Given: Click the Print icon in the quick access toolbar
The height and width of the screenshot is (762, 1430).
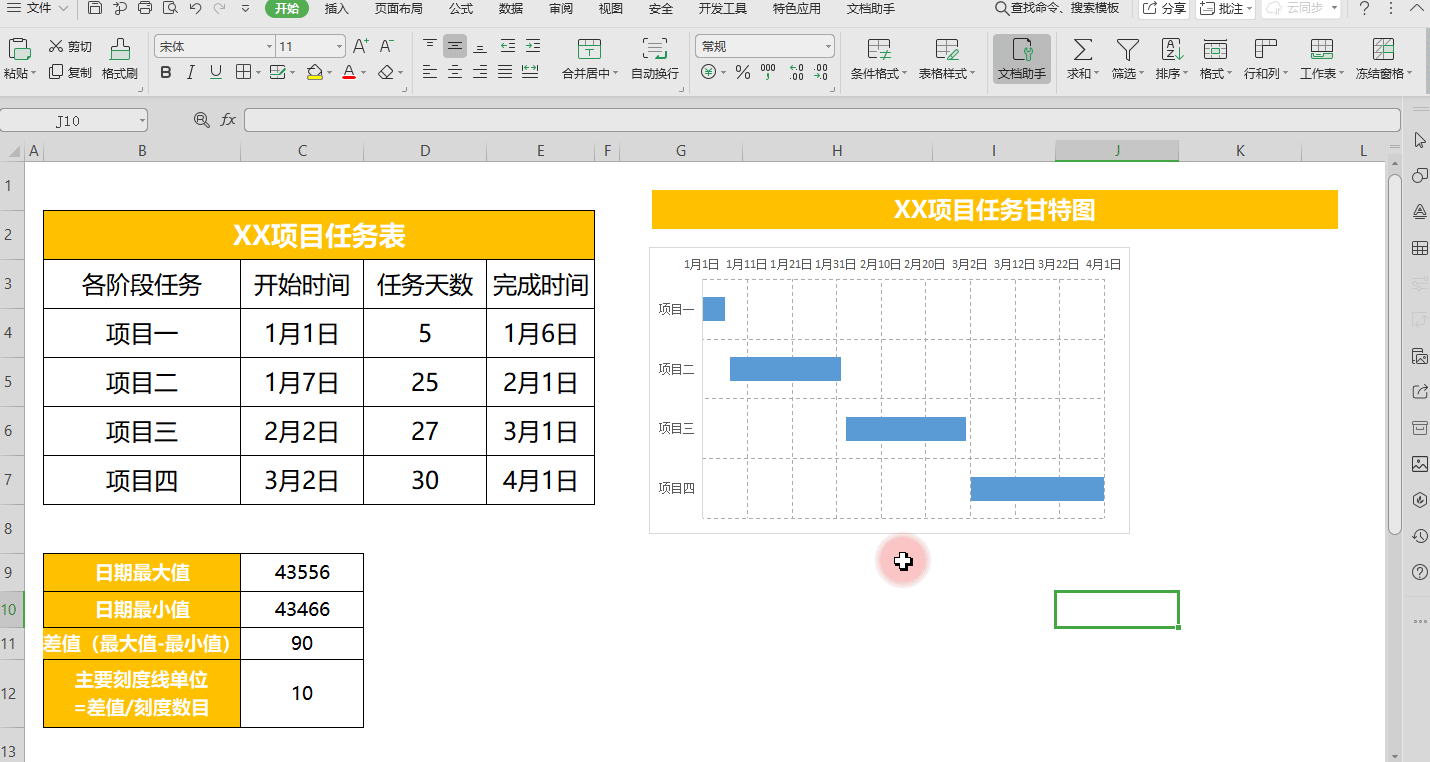Looking at the screenshot, I should (145, 9).
